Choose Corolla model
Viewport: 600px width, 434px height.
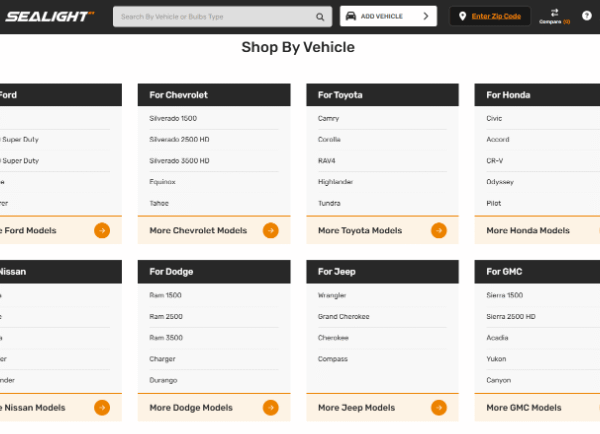click(329, 139)
